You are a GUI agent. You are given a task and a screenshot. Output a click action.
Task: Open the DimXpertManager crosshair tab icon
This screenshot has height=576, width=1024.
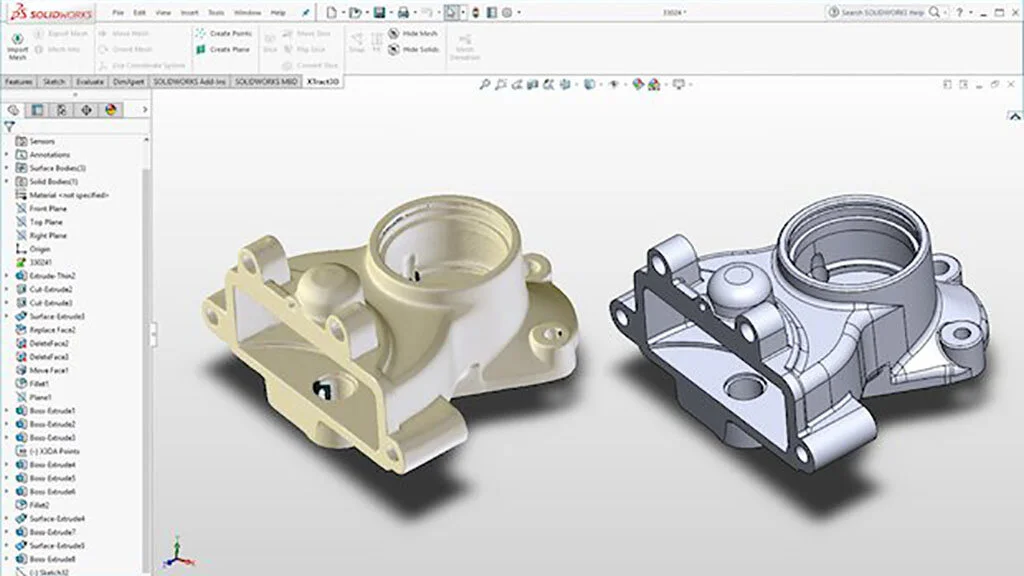click(x=86, y=110)
